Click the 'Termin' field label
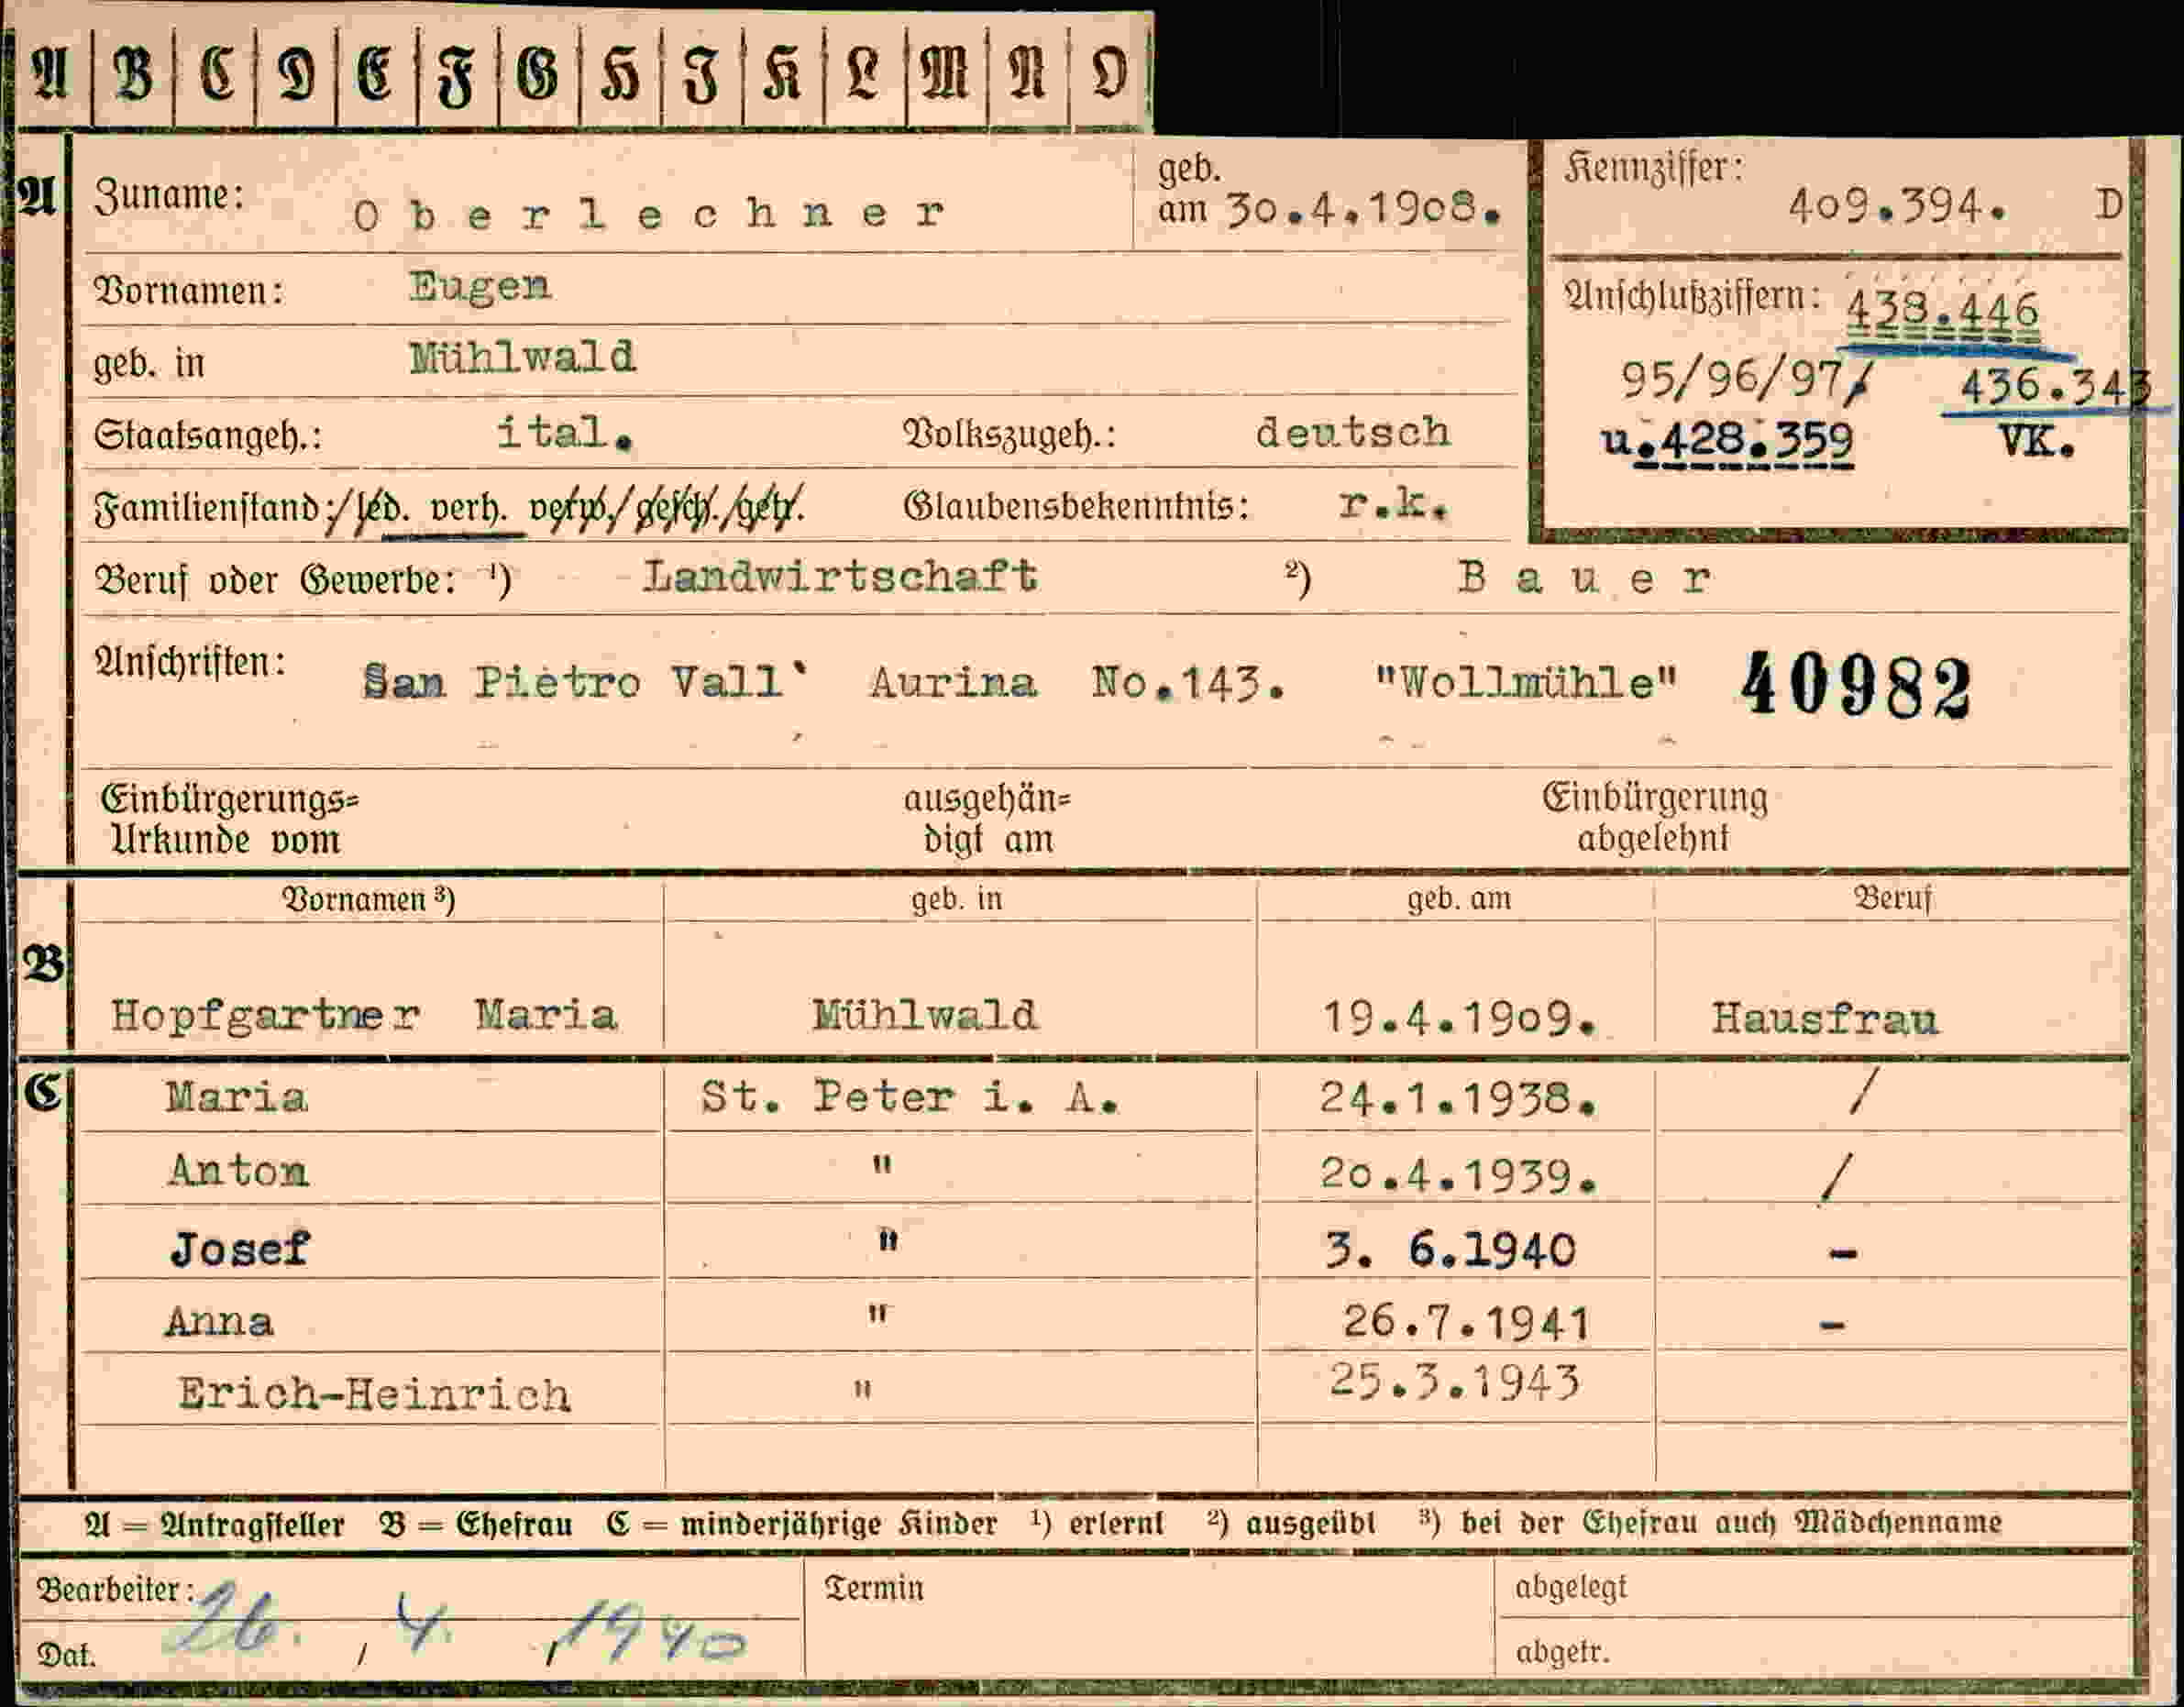This screenshot has height=1707, width=2184. [x=873, y=1587]
